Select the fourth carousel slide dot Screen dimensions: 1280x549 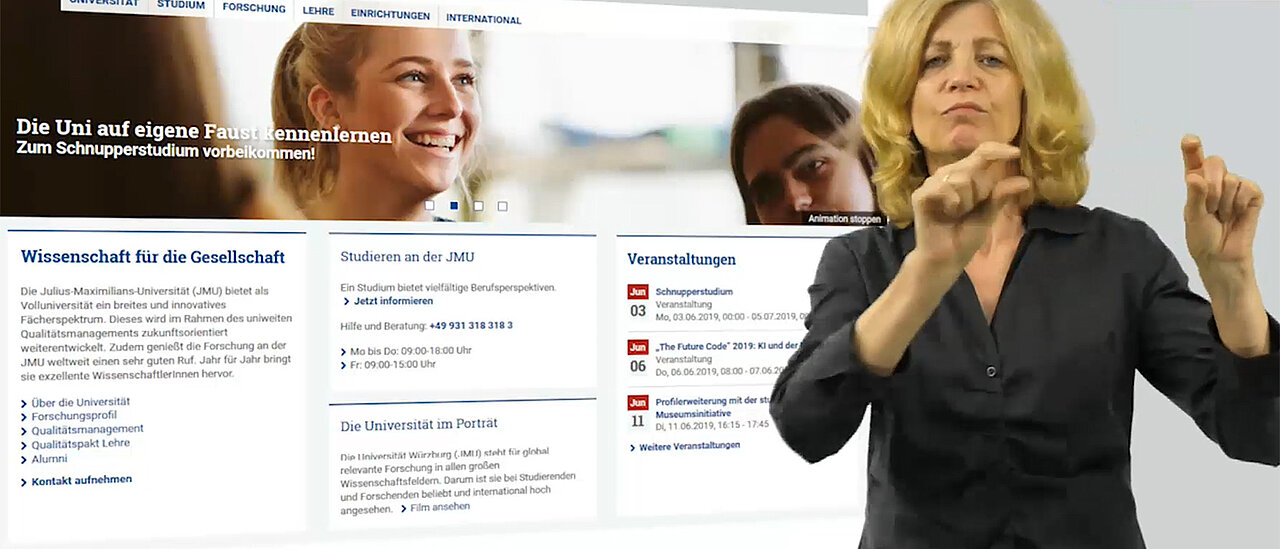pos(502,206)
